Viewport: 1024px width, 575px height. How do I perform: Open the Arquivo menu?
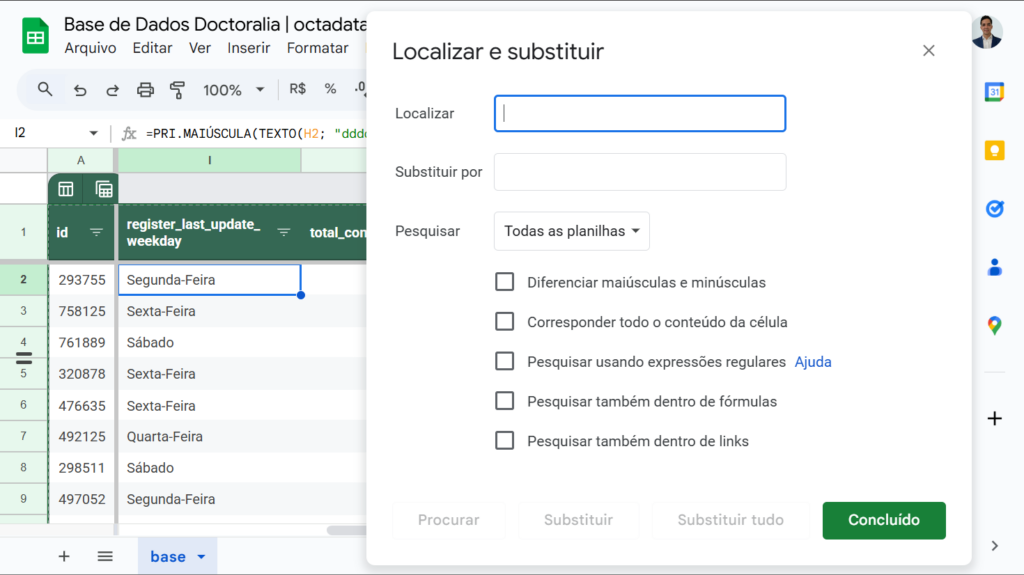coord(90,48)
